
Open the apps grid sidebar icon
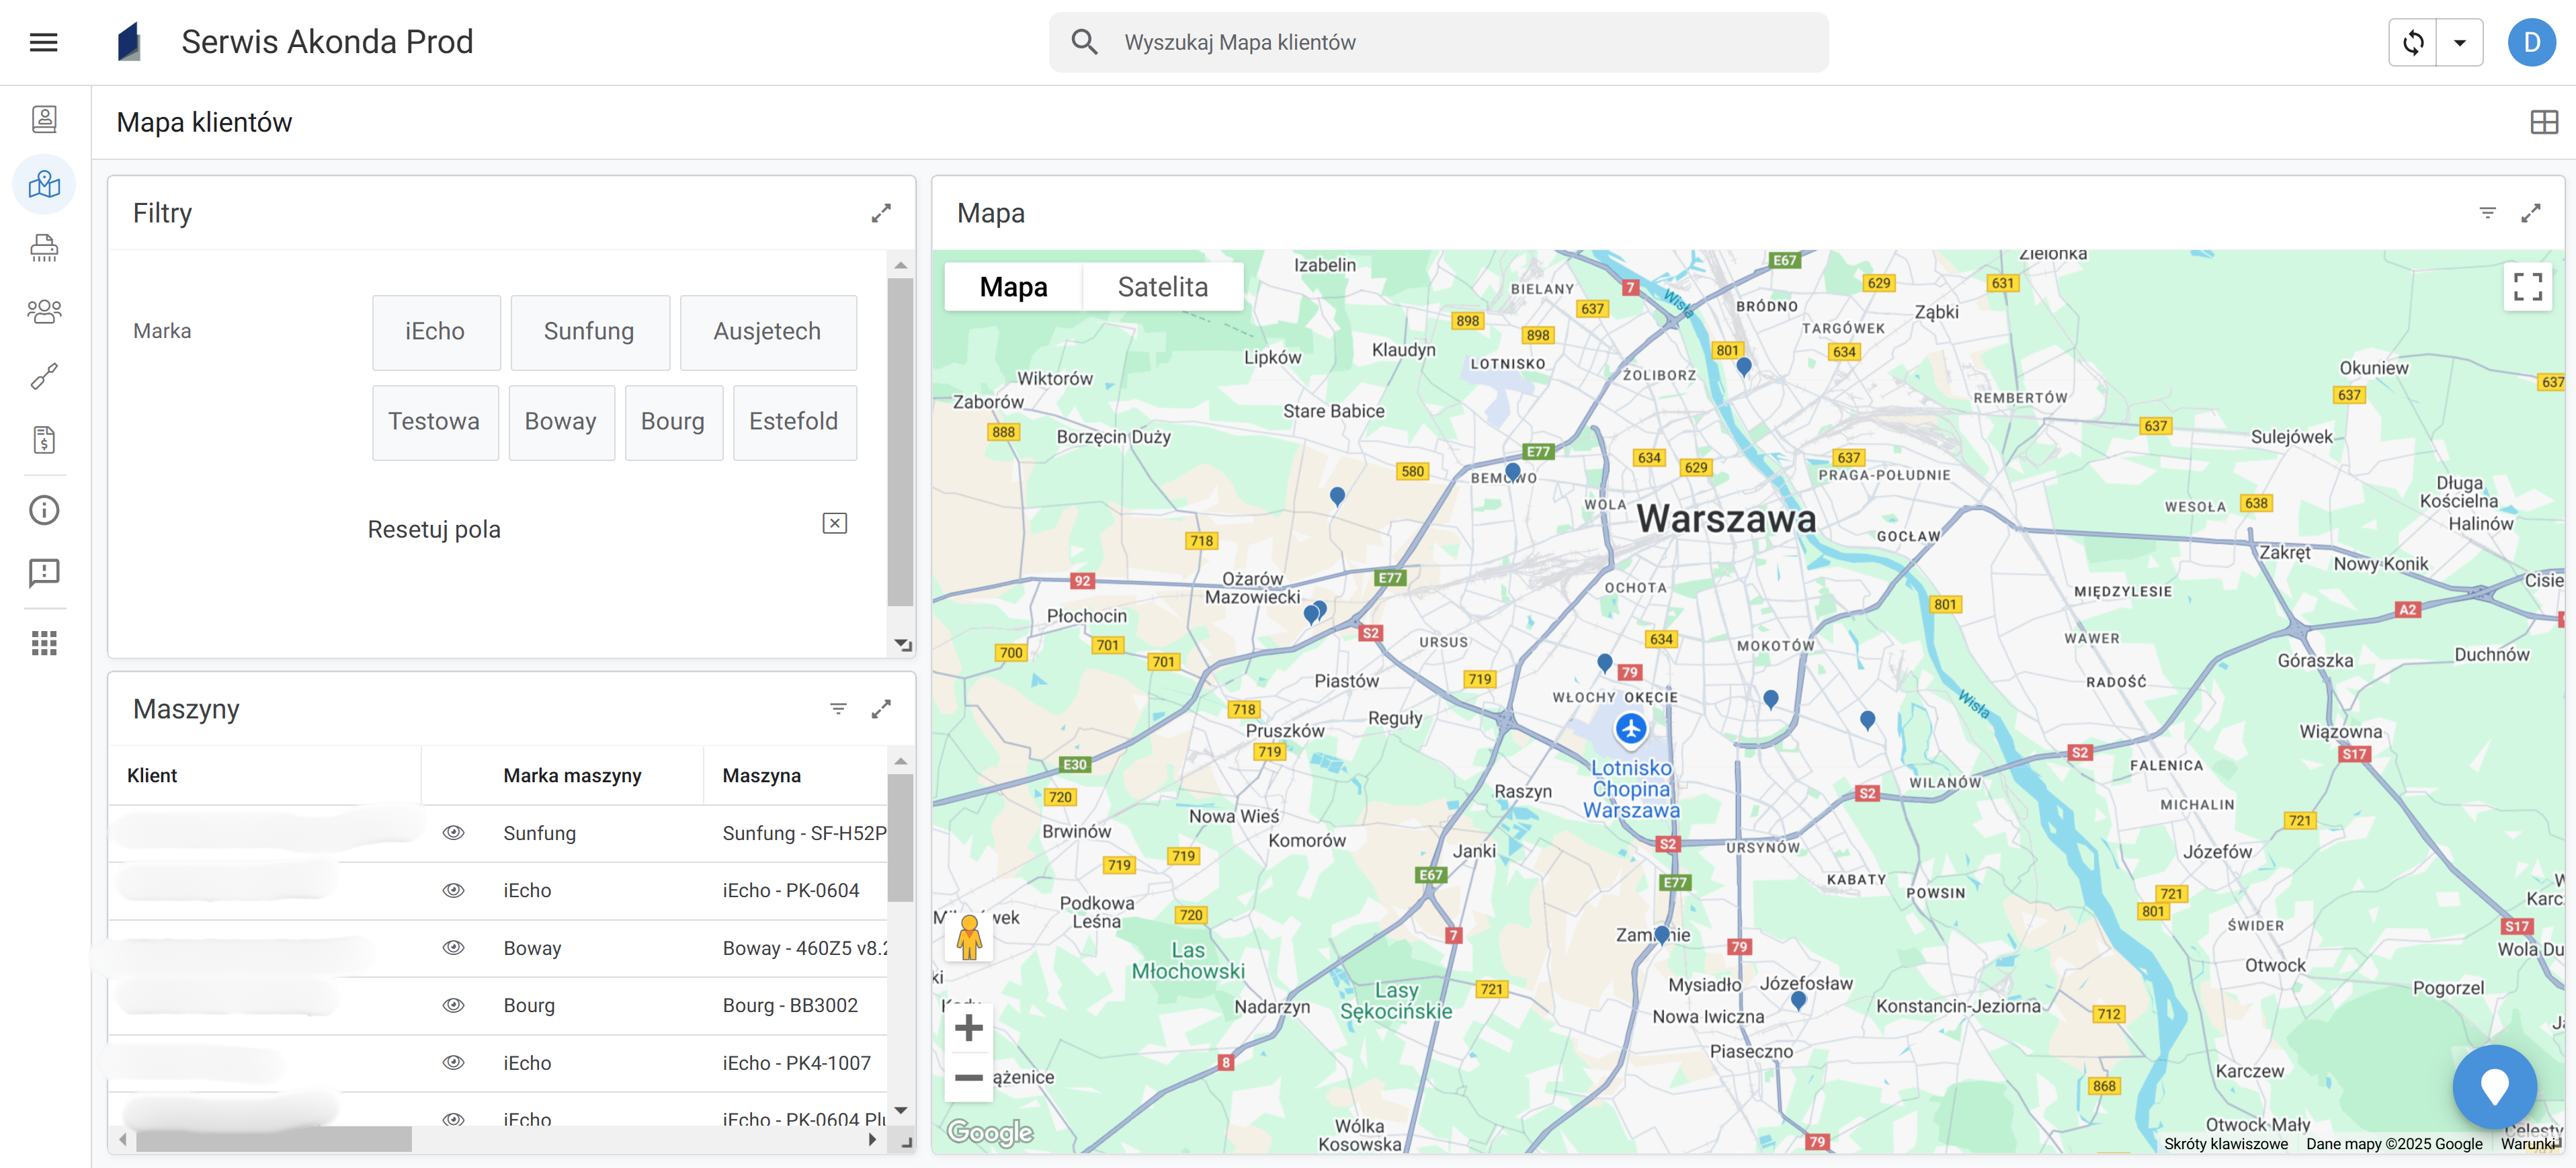point(44,643)
